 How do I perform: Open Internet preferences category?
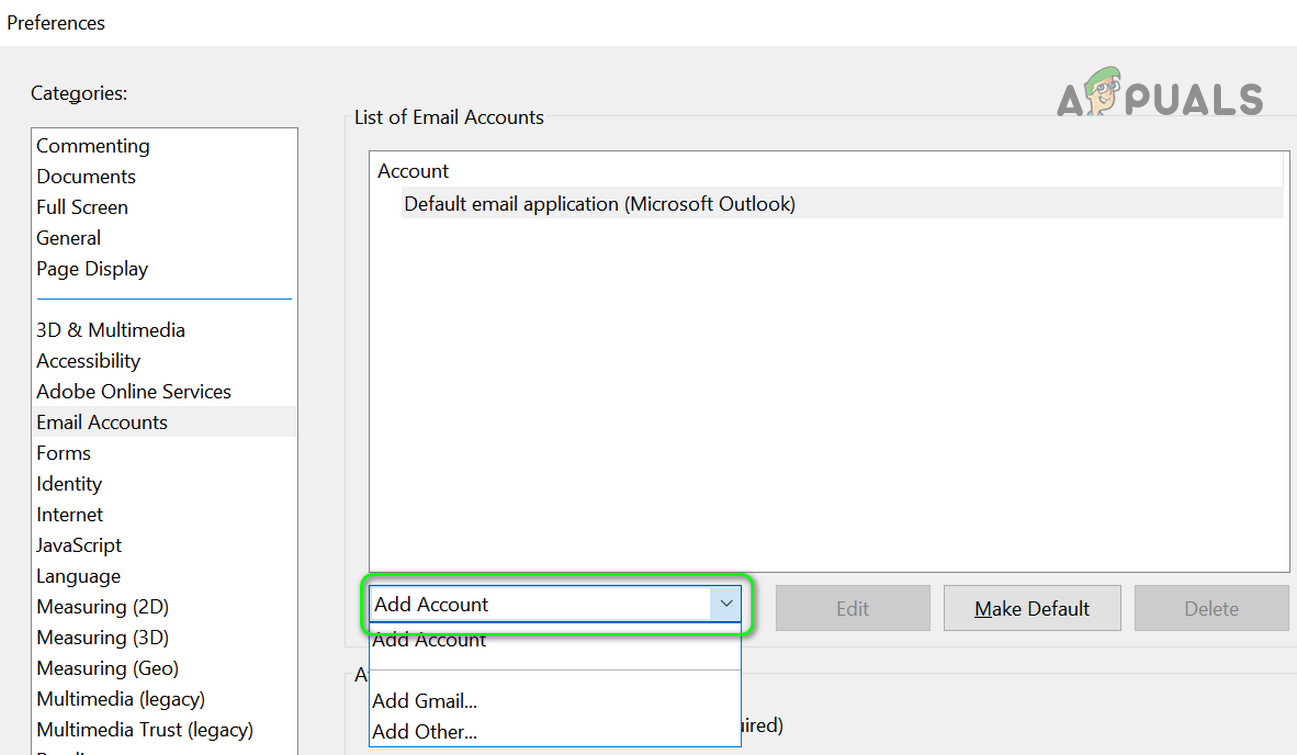pos(70,515)
